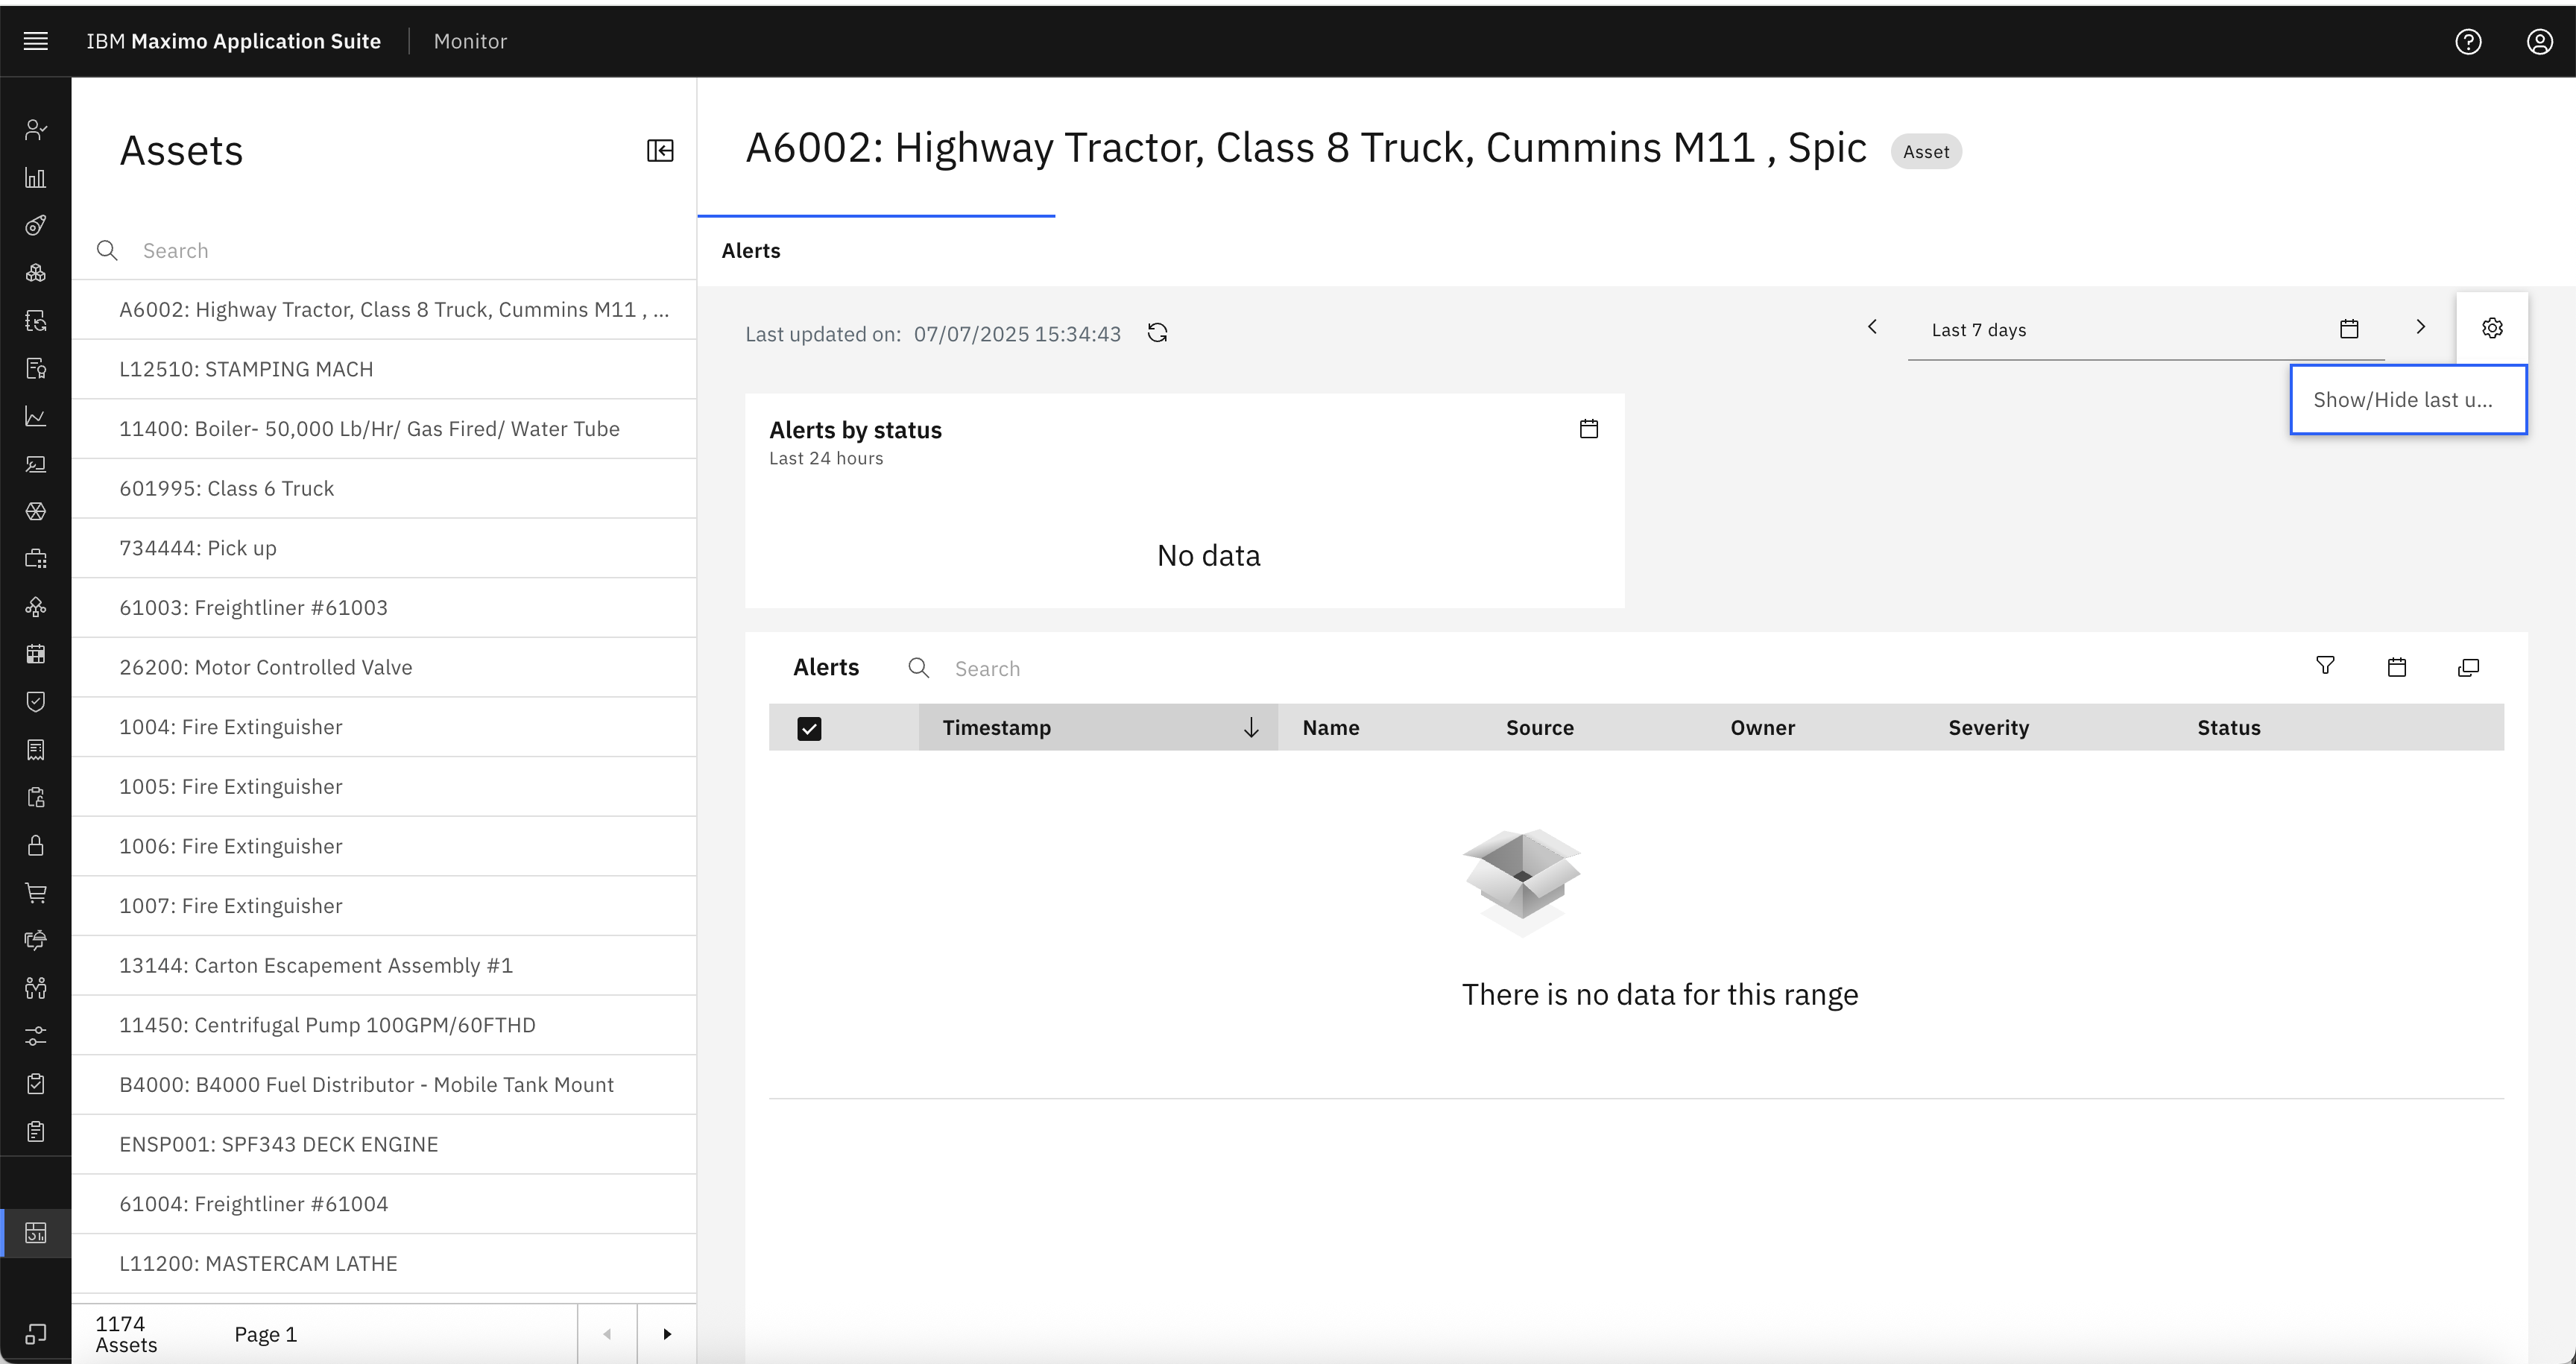Expand the Alerts table to full view

pyautogui.click(x=2468, y=667)
